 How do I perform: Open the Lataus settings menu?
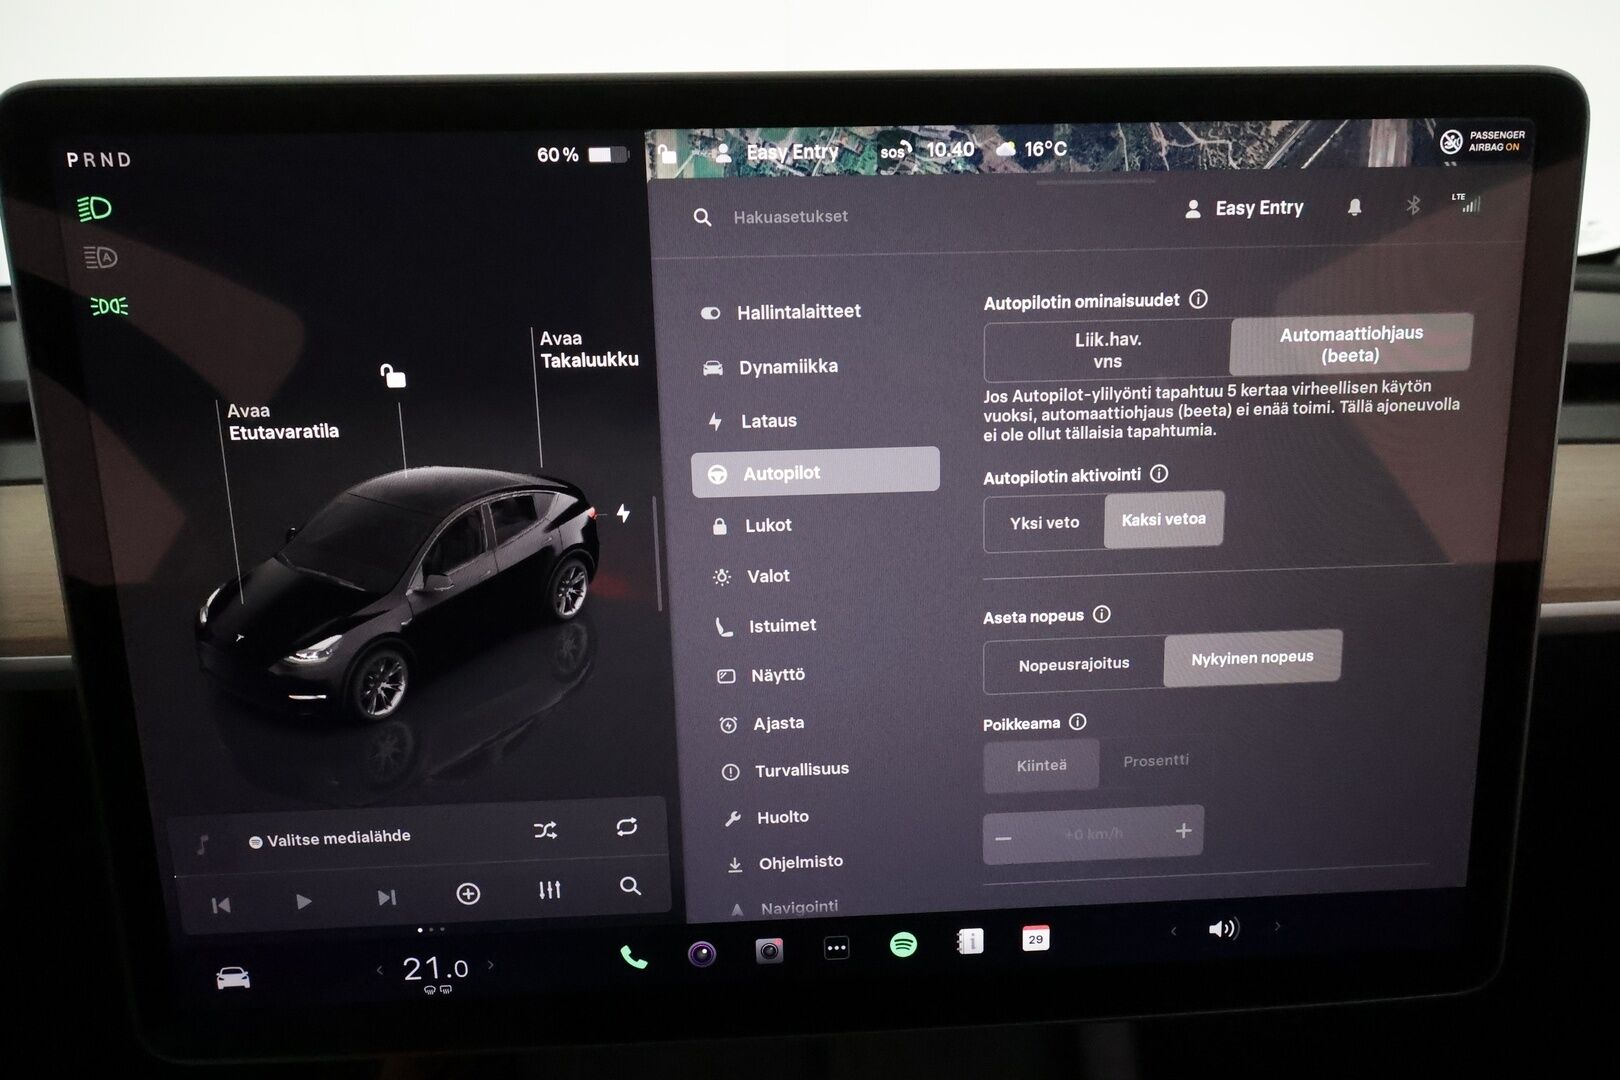[x=768, y=421]
